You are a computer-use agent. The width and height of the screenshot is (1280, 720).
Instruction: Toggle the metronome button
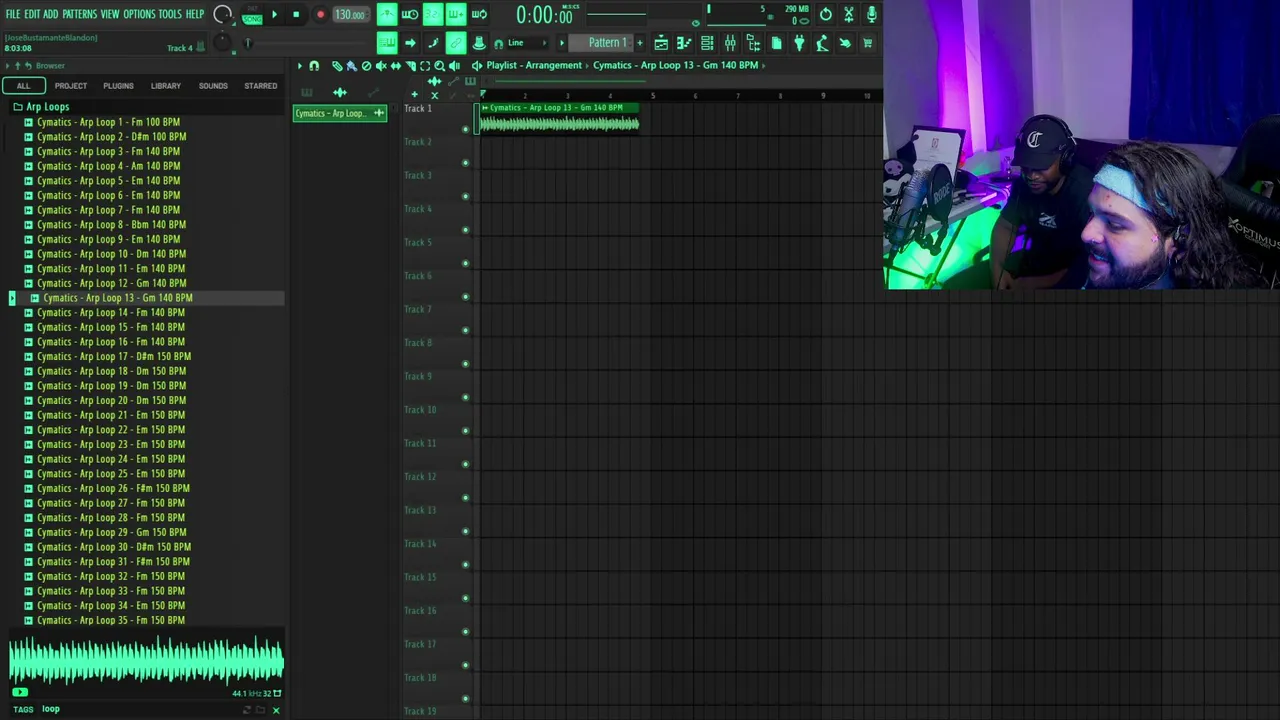point(387,14)
